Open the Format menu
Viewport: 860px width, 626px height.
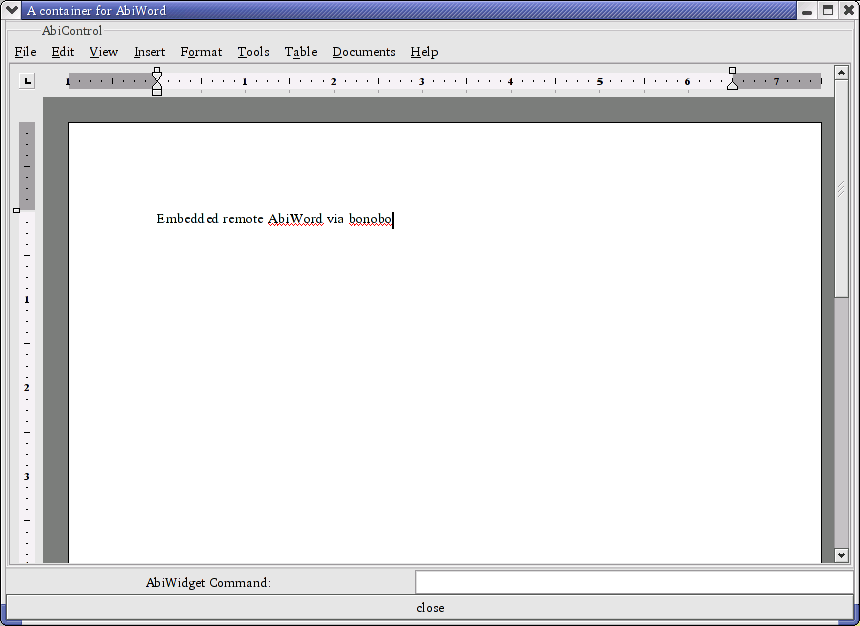click(201, 52)
